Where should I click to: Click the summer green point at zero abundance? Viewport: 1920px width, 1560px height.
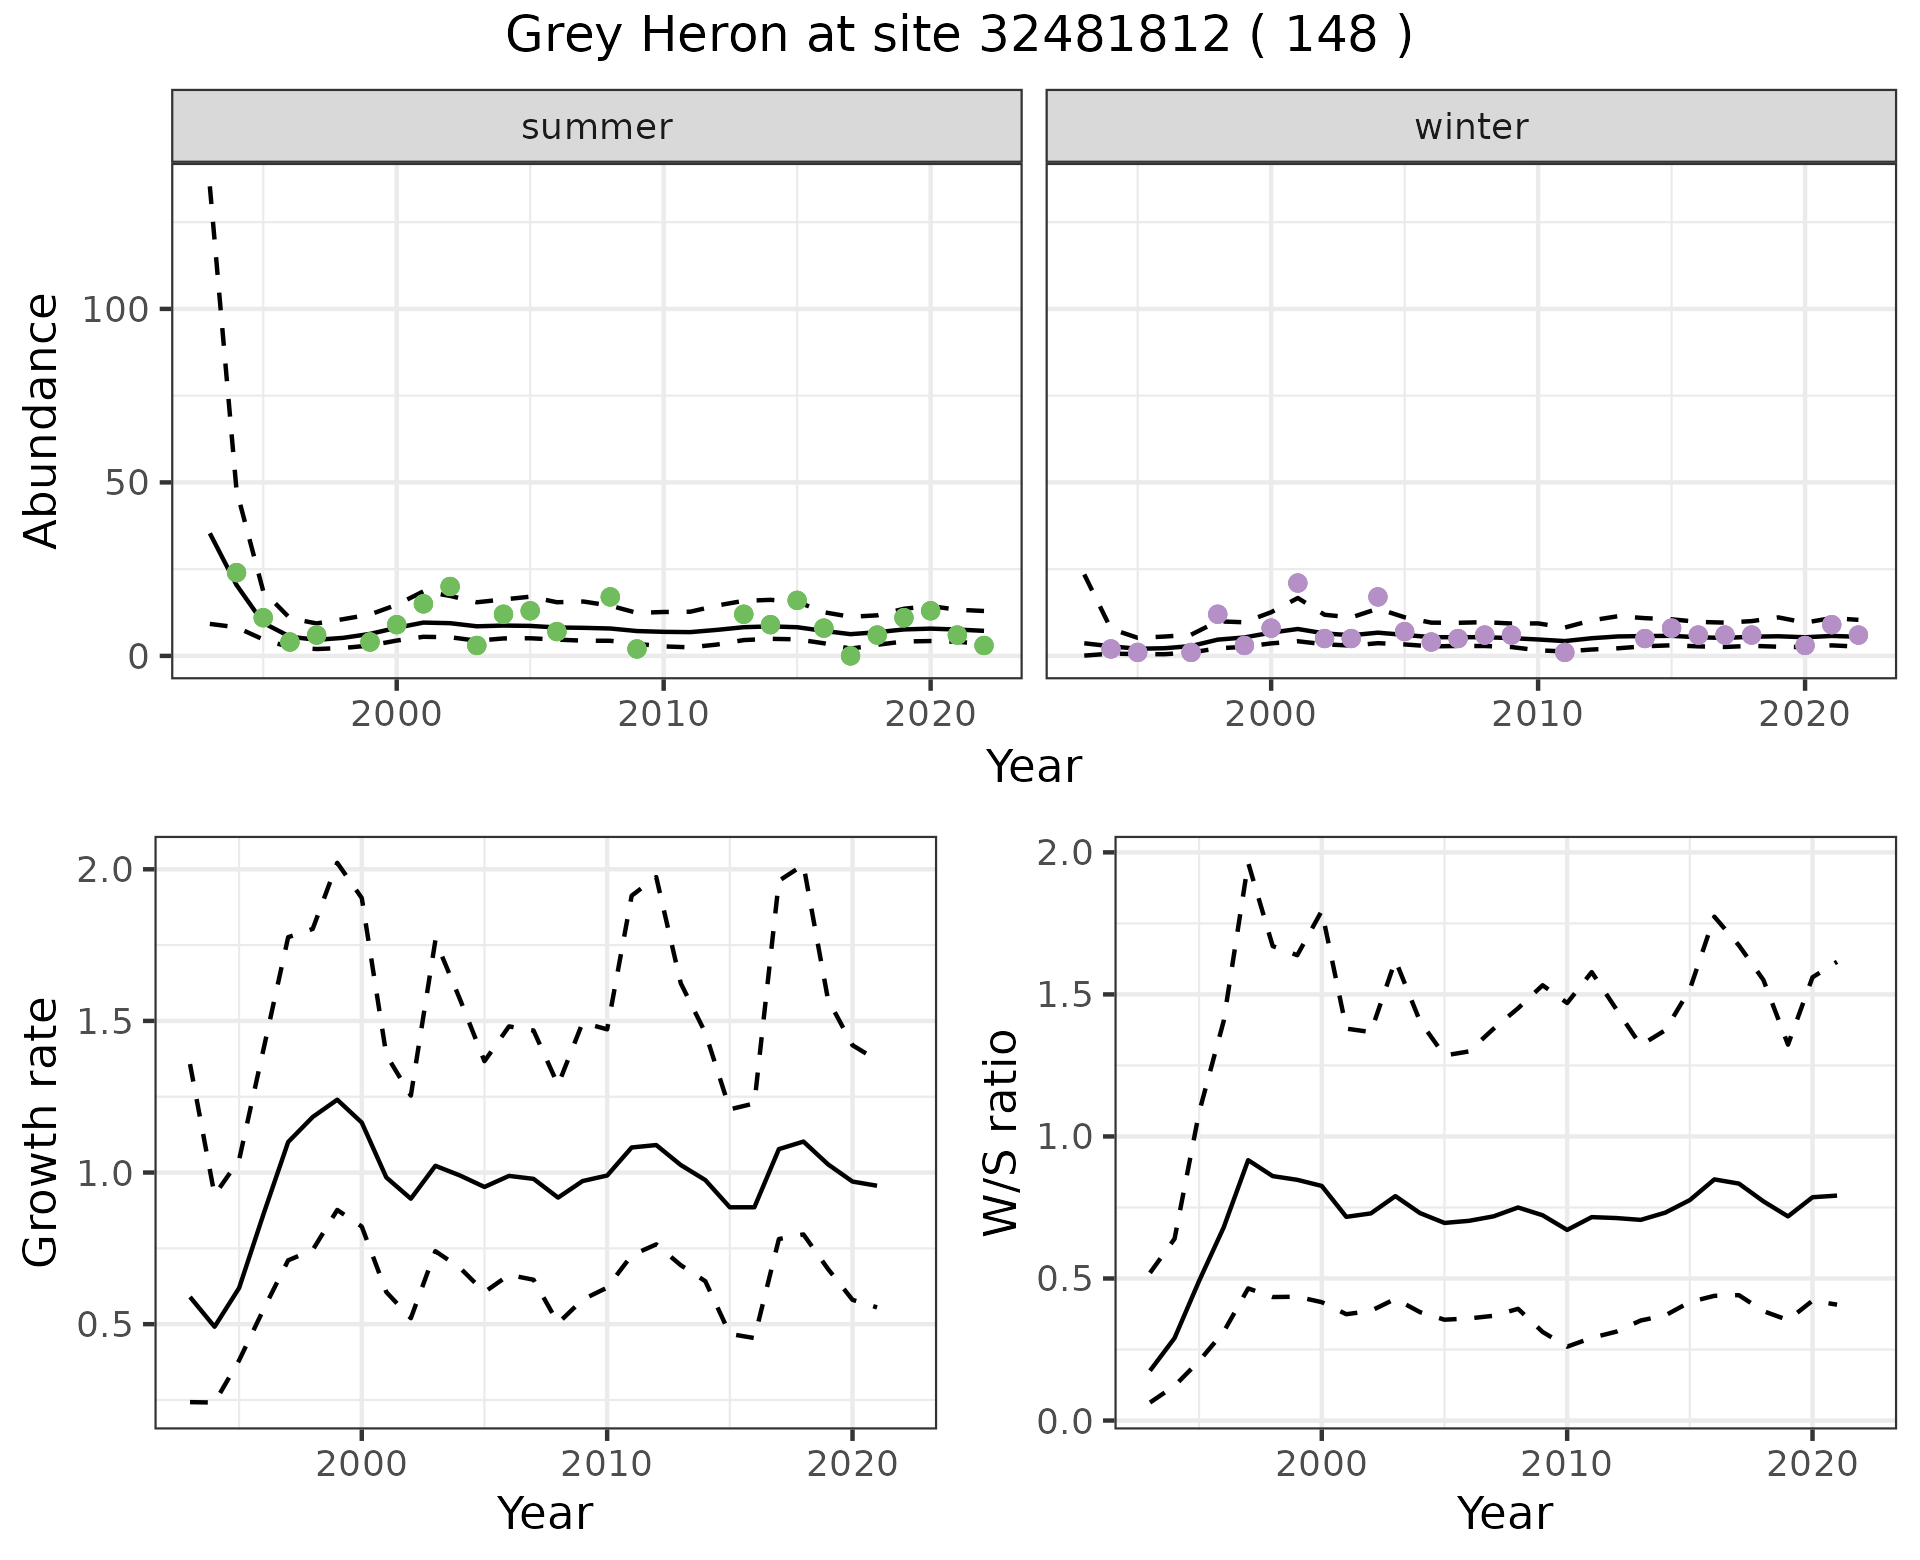coord(850,656)
